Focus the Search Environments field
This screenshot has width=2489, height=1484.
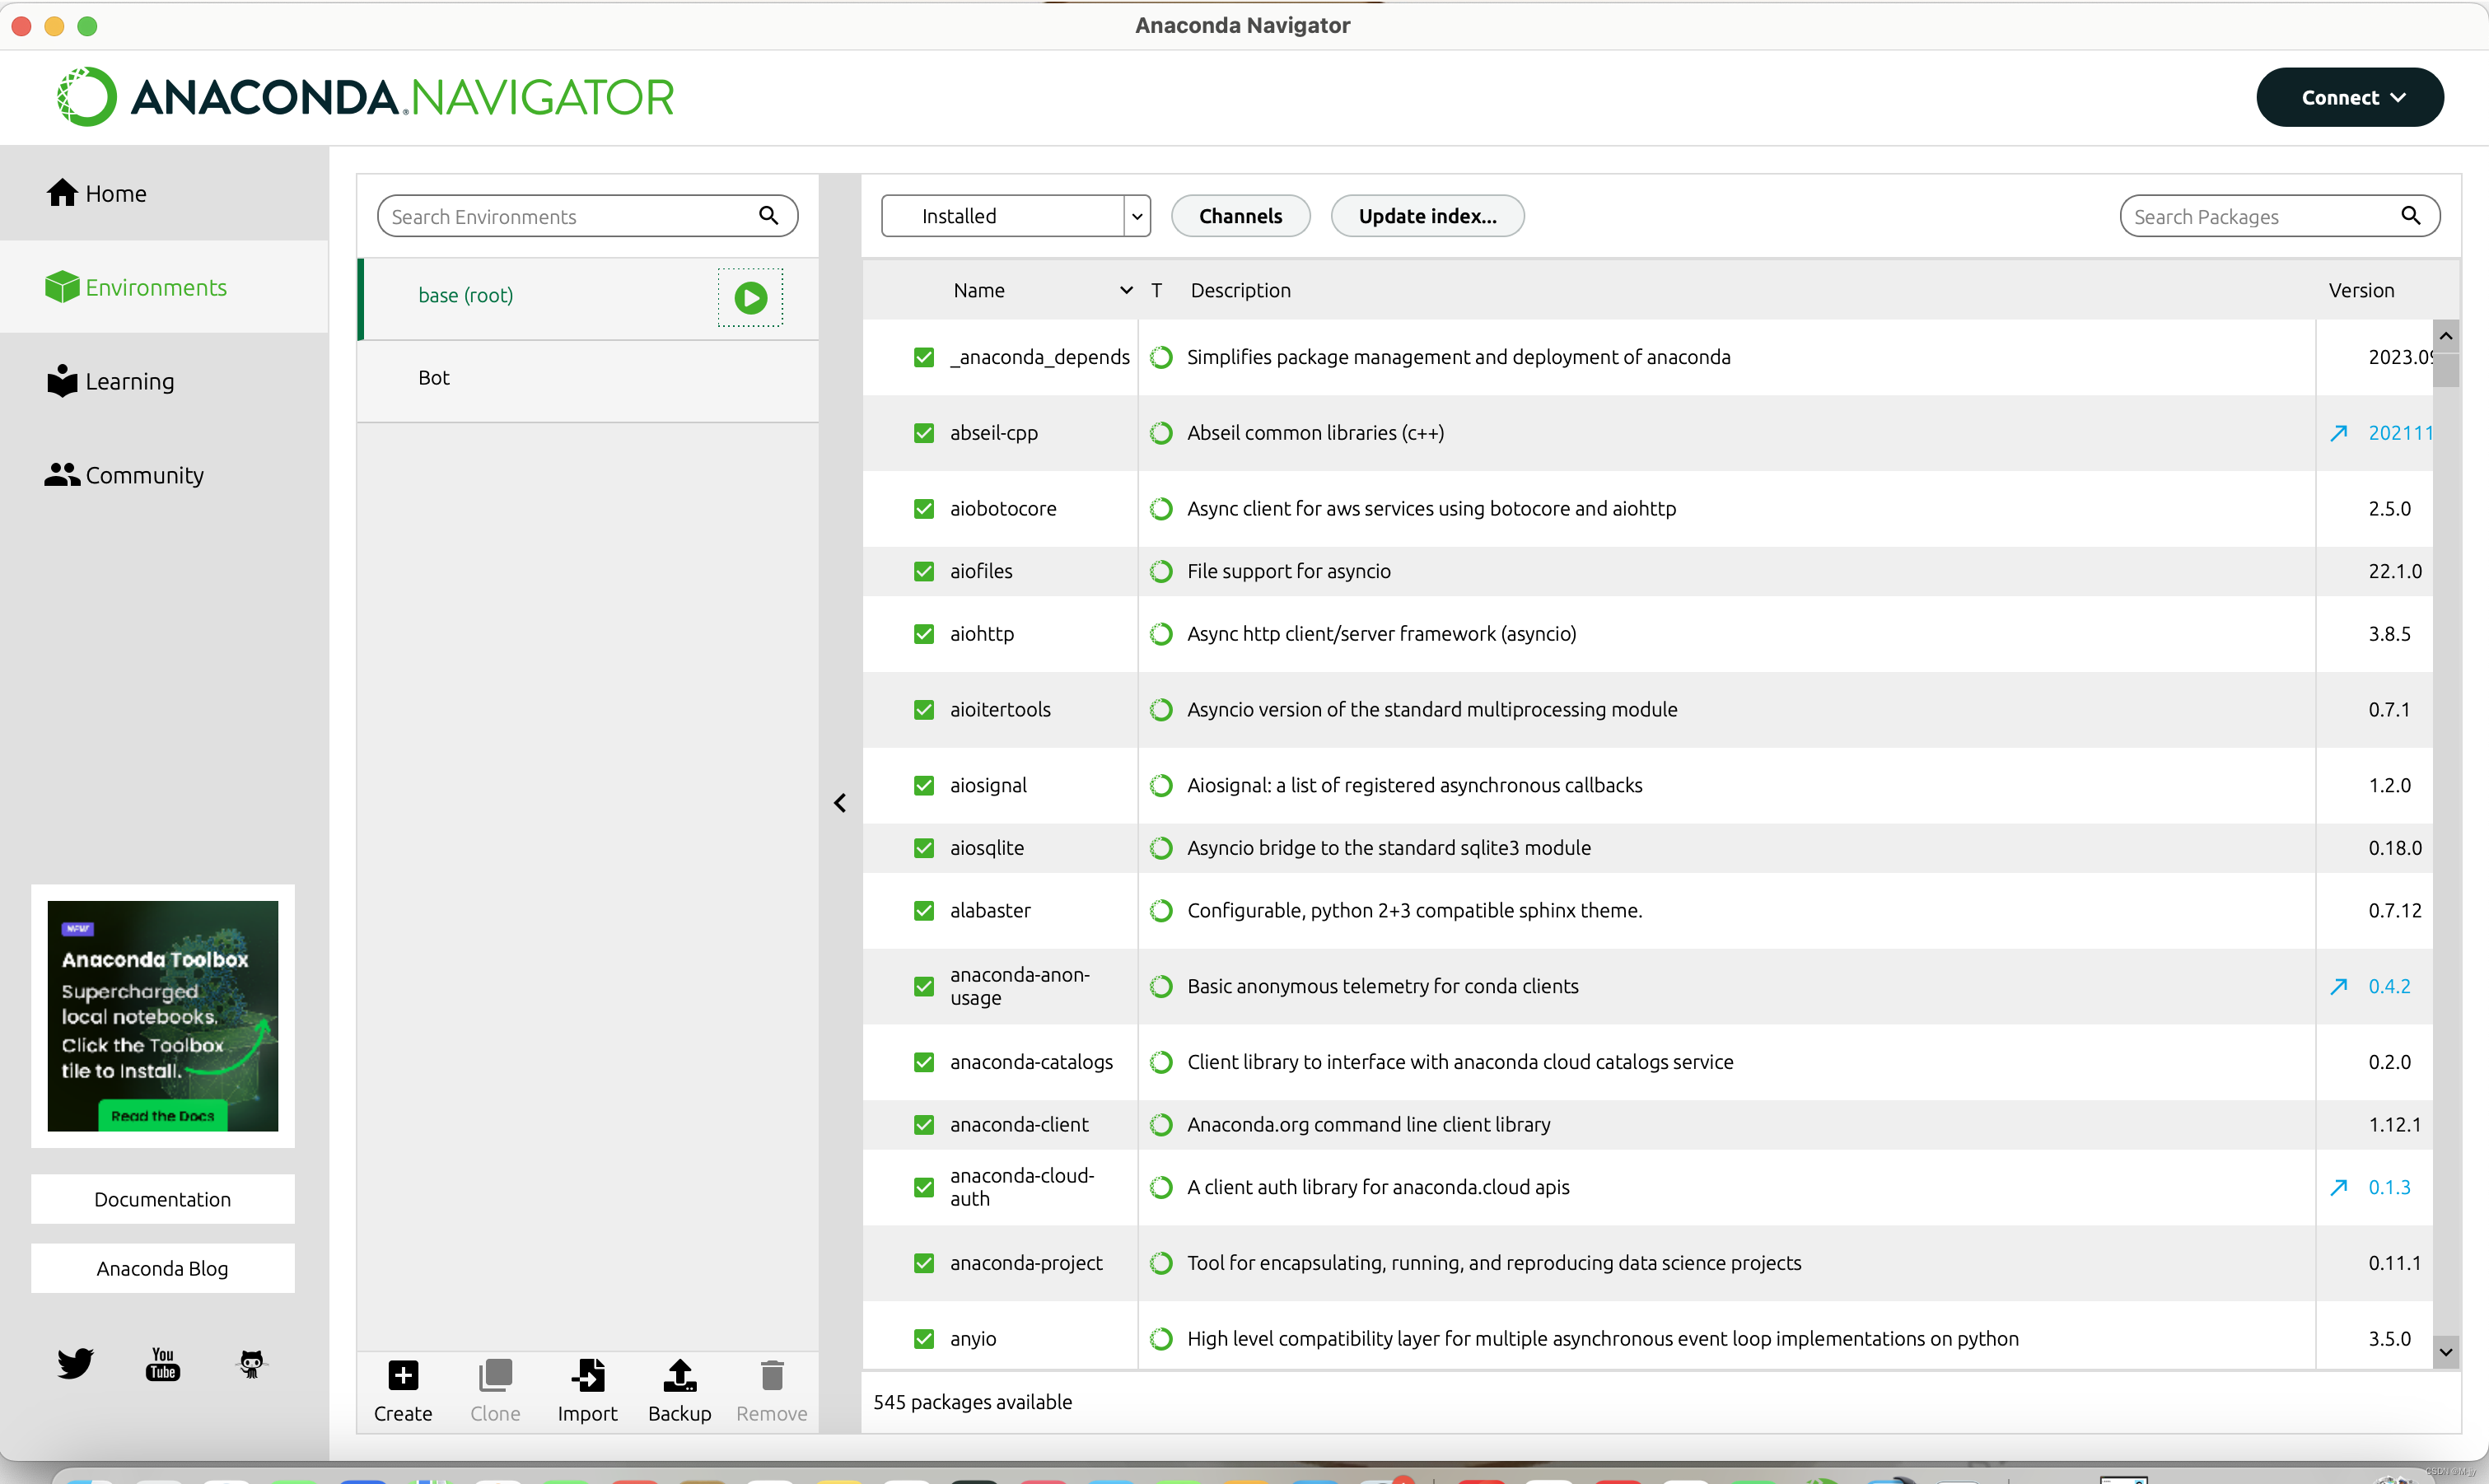click(x=588, y=216)
